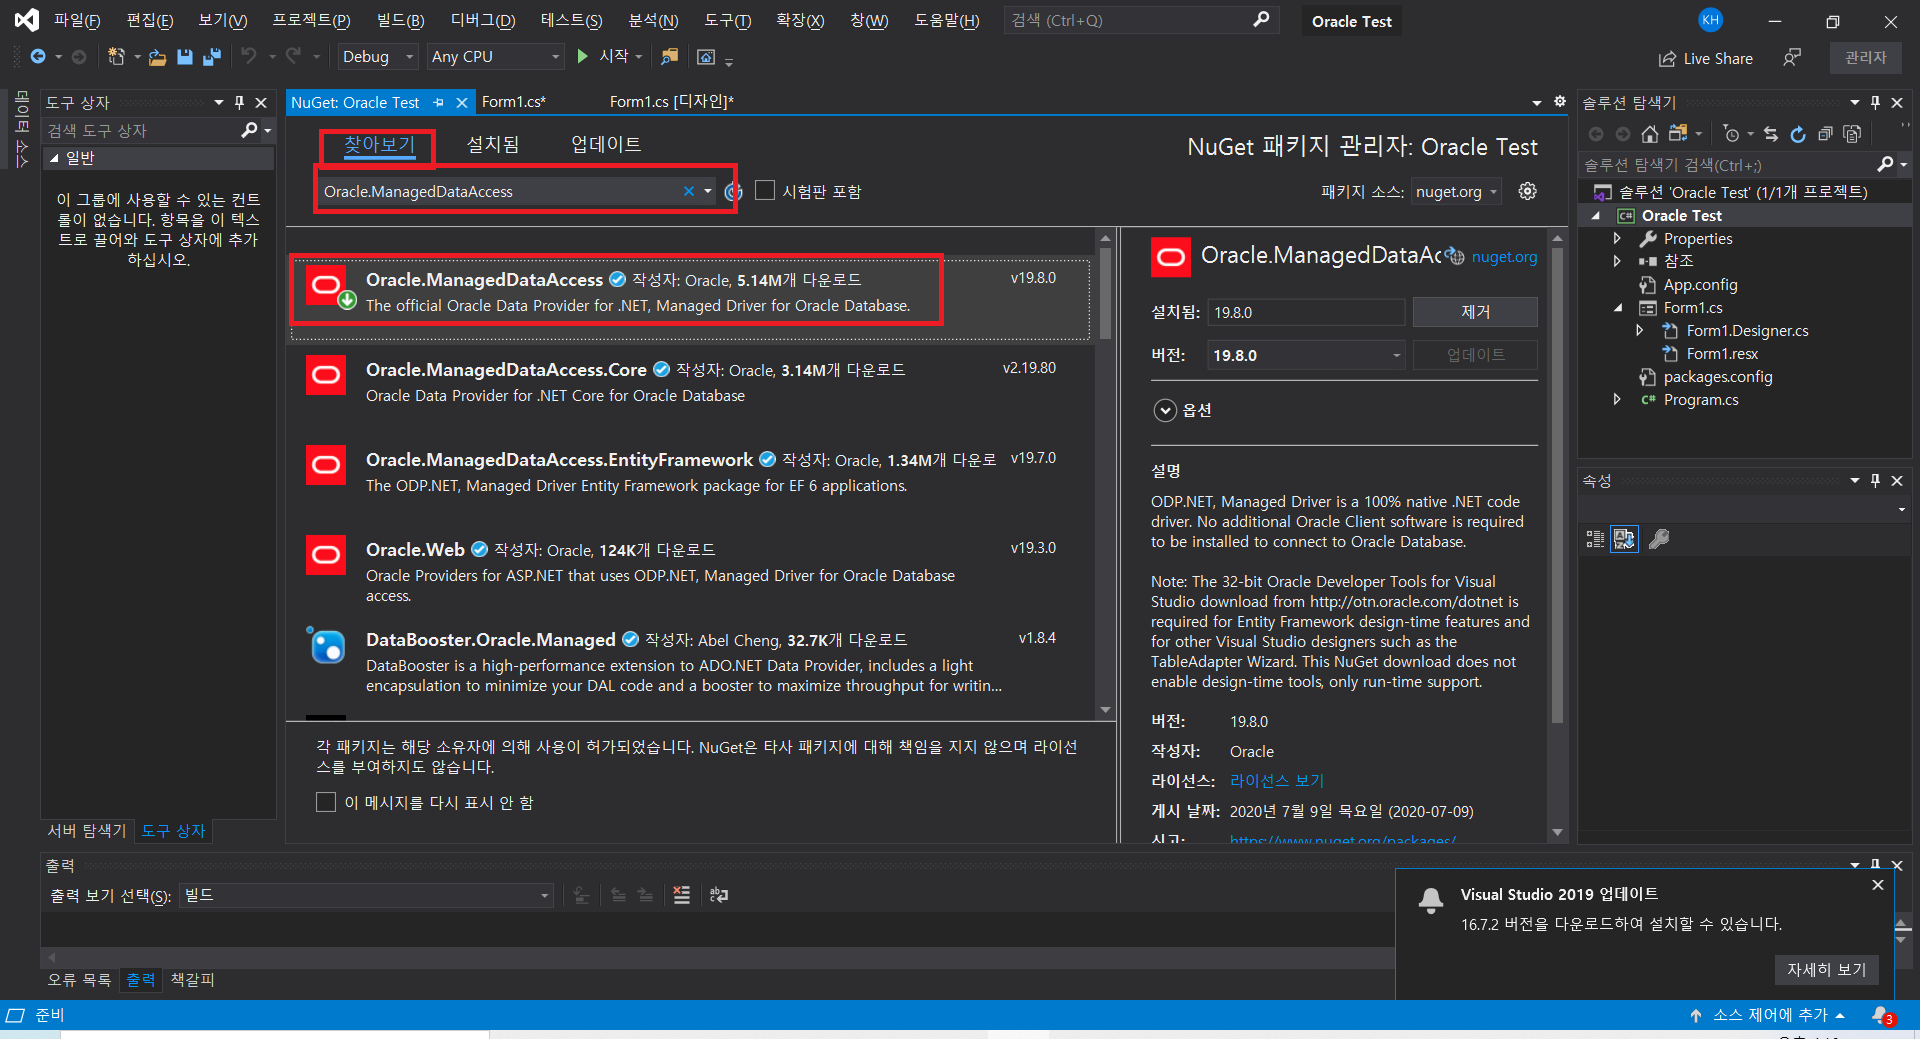Click the Oracle.Web package icon
Viewport: 1920px width, 1039px height.
click(326, 555)
